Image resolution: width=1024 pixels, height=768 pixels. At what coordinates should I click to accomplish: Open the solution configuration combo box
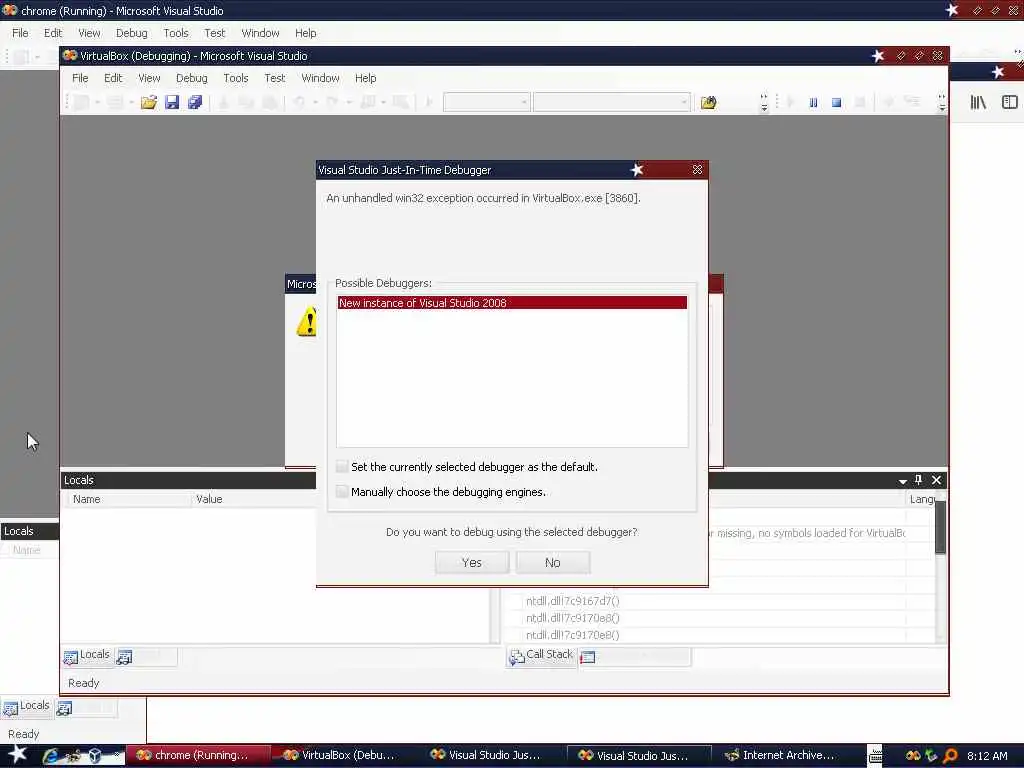(486, 102)
